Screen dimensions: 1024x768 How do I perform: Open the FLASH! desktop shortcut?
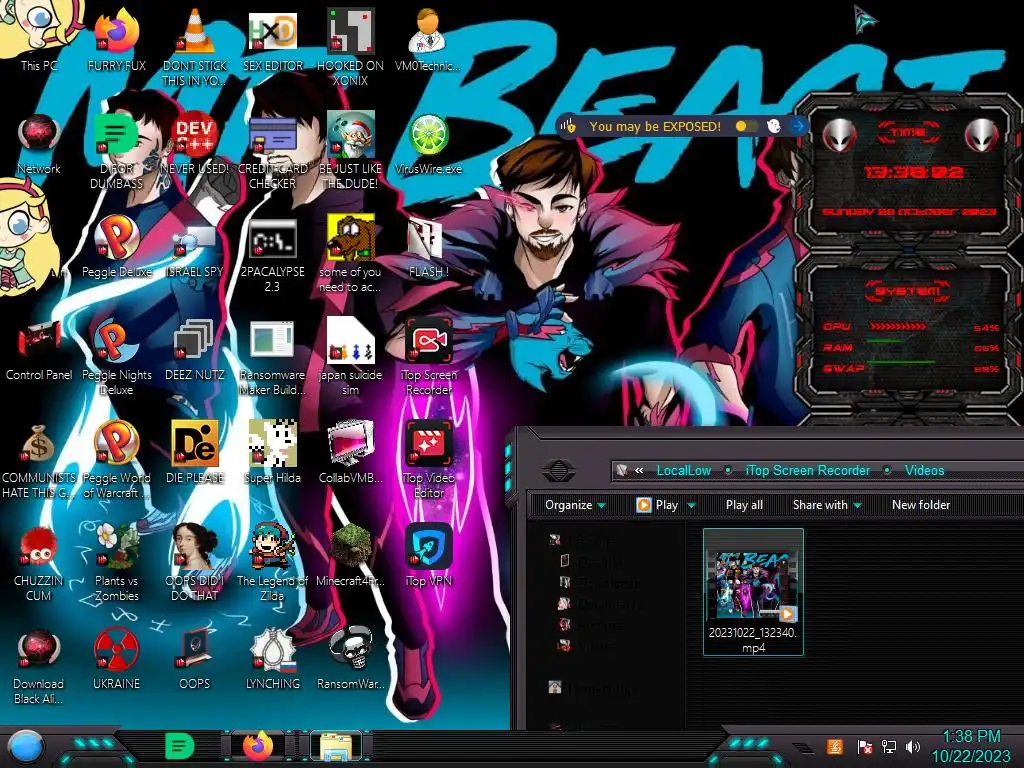[428, 247]
